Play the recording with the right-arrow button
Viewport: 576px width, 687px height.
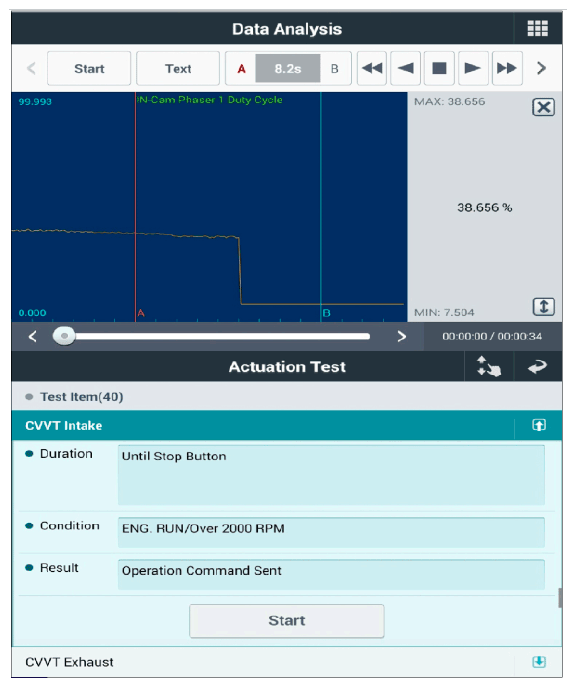(473, 68)
